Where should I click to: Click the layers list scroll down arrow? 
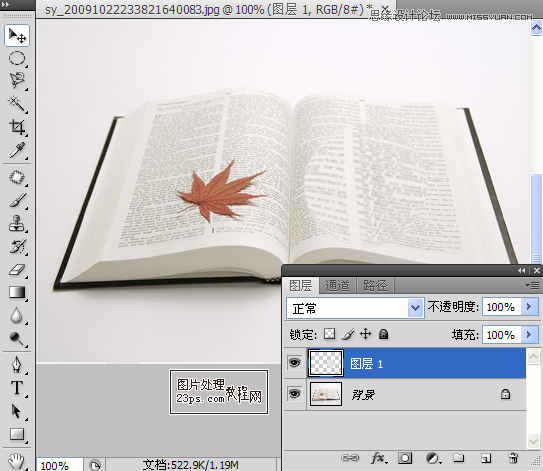click(533, 442)
